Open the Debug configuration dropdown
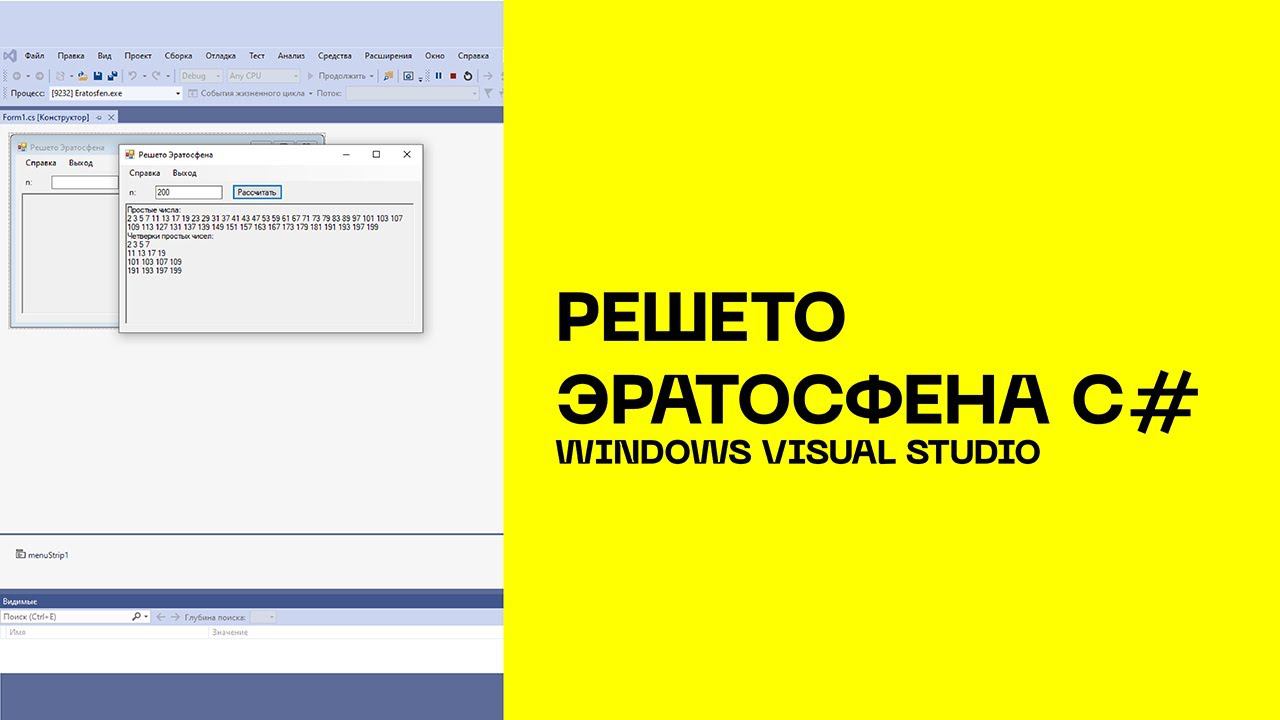The height and width of the screenshot is (720, 1280). pyautogui.click(x=200, y=76)
